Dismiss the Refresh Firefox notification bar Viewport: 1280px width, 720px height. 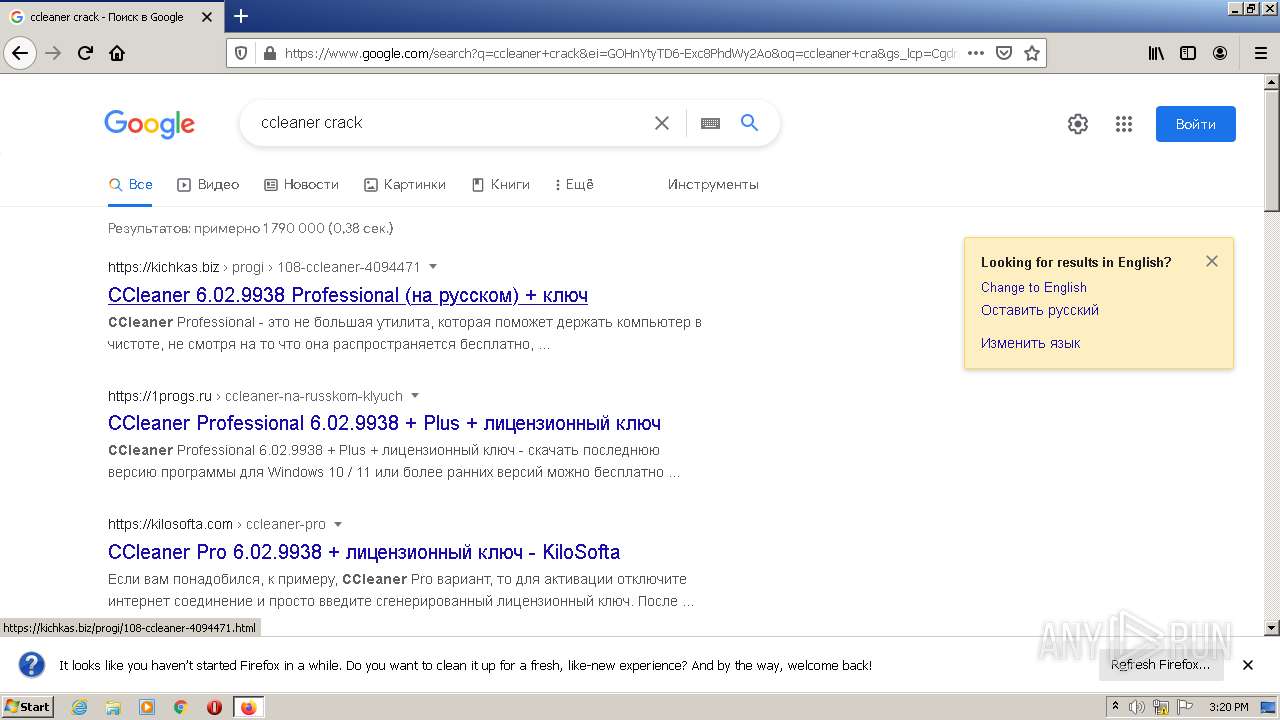coord(1247,665)
